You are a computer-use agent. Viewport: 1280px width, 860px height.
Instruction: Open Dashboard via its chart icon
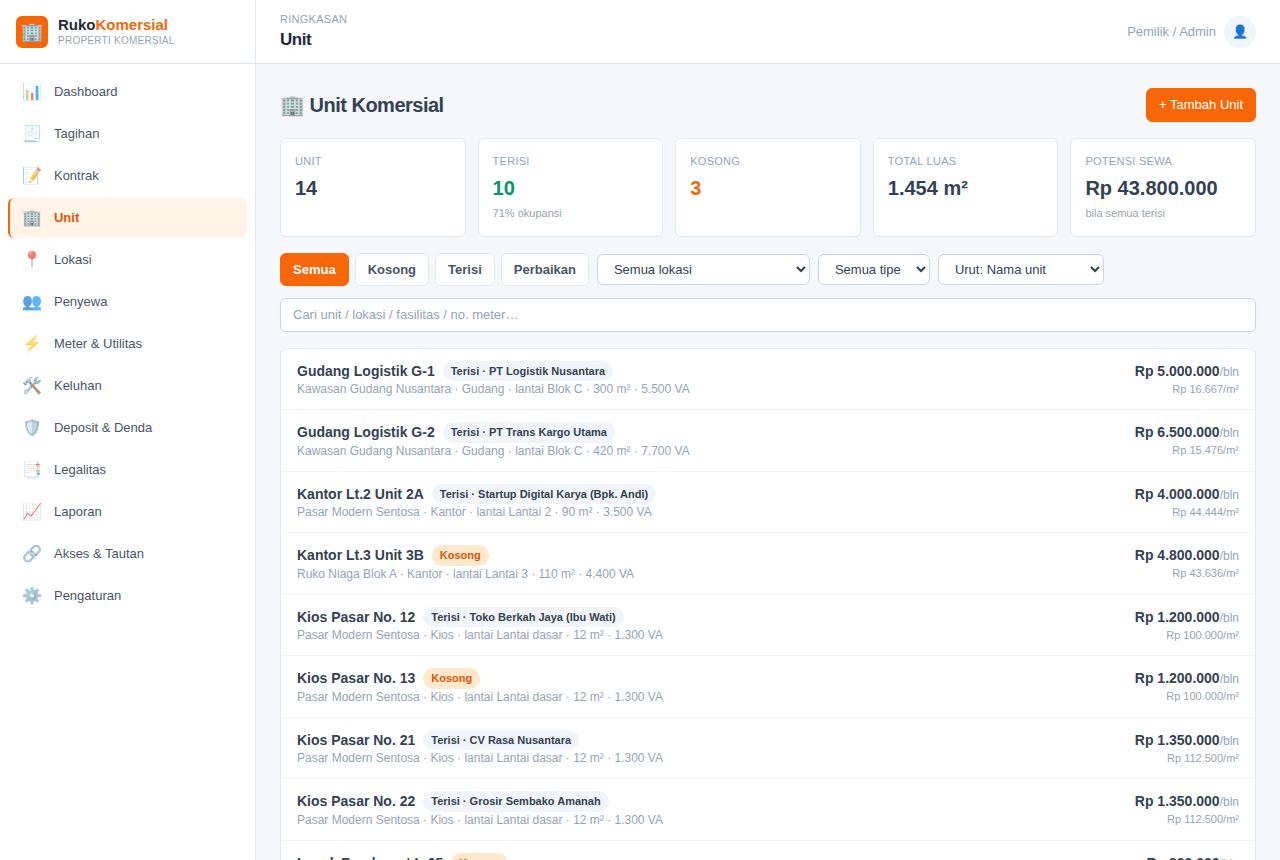coord(32,92)
